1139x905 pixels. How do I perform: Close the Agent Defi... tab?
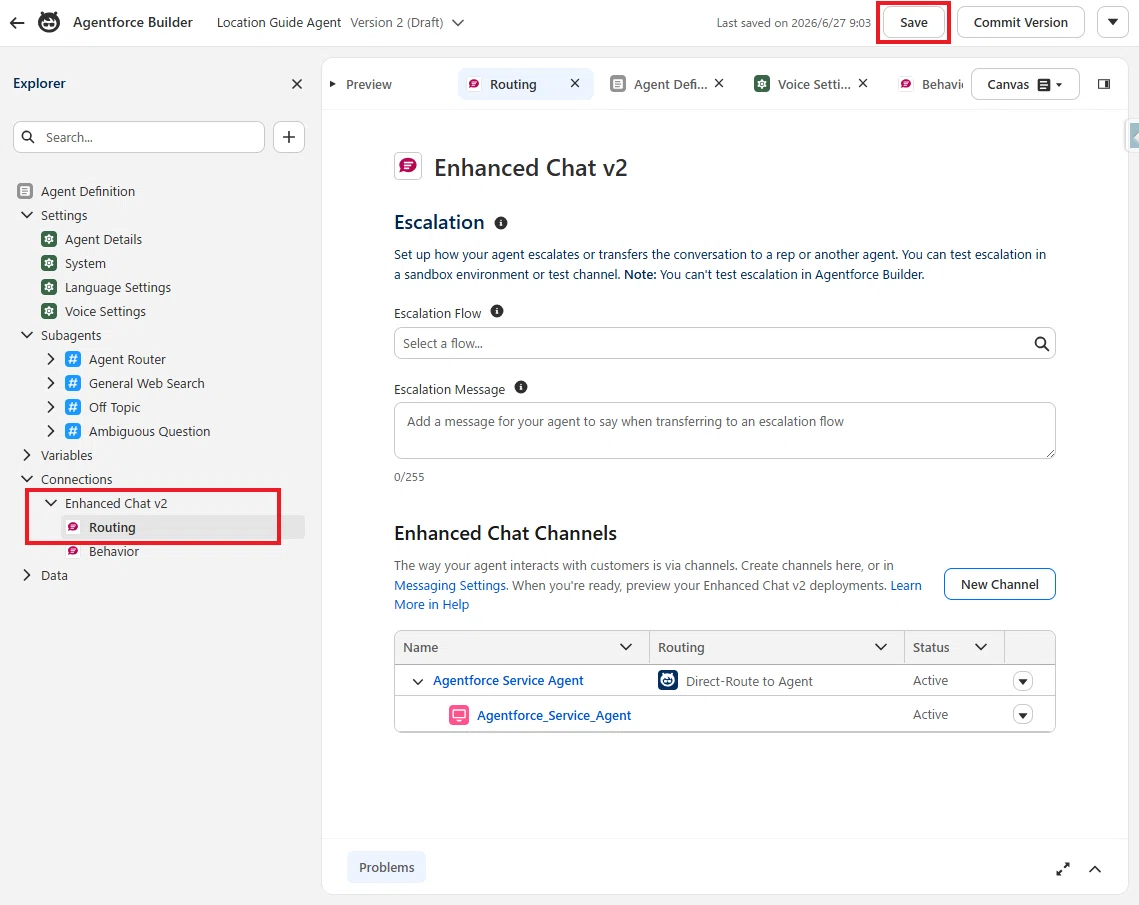pyautogui.click(x=718, y=84)
